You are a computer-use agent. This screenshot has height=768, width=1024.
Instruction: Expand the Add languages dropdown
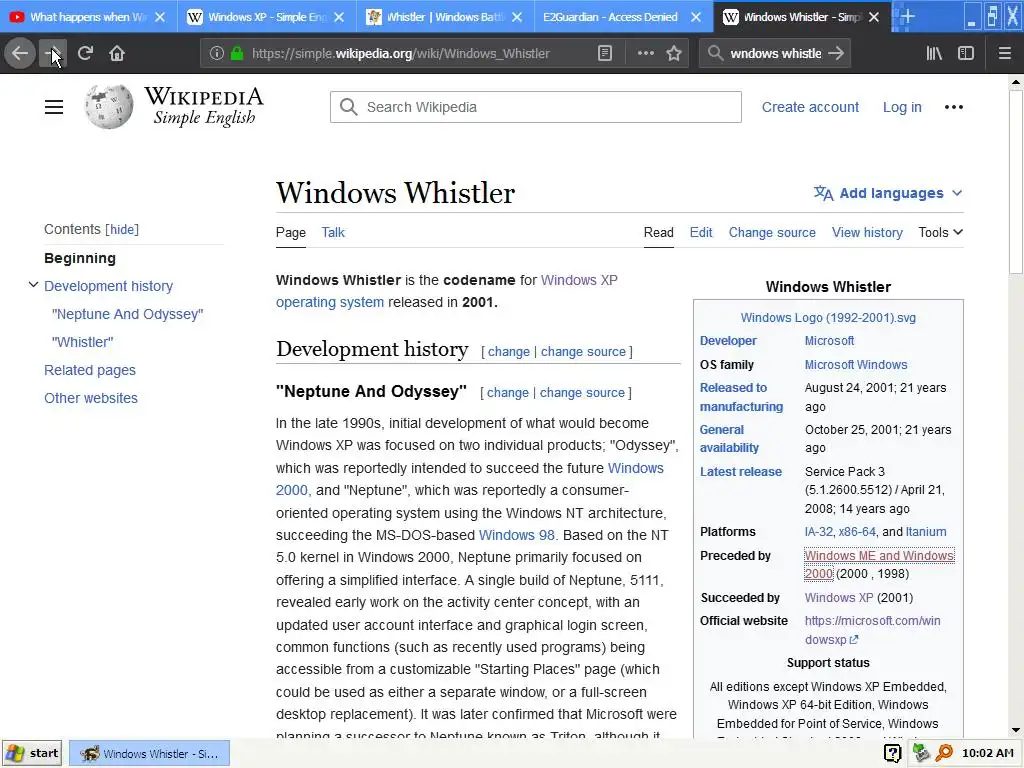coord(888,193)
